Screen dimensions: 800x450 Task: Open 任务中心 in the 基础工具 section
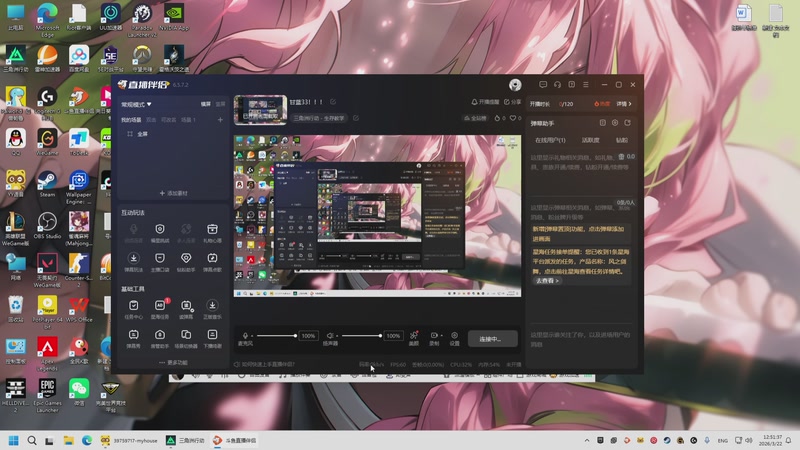point(134,309)
